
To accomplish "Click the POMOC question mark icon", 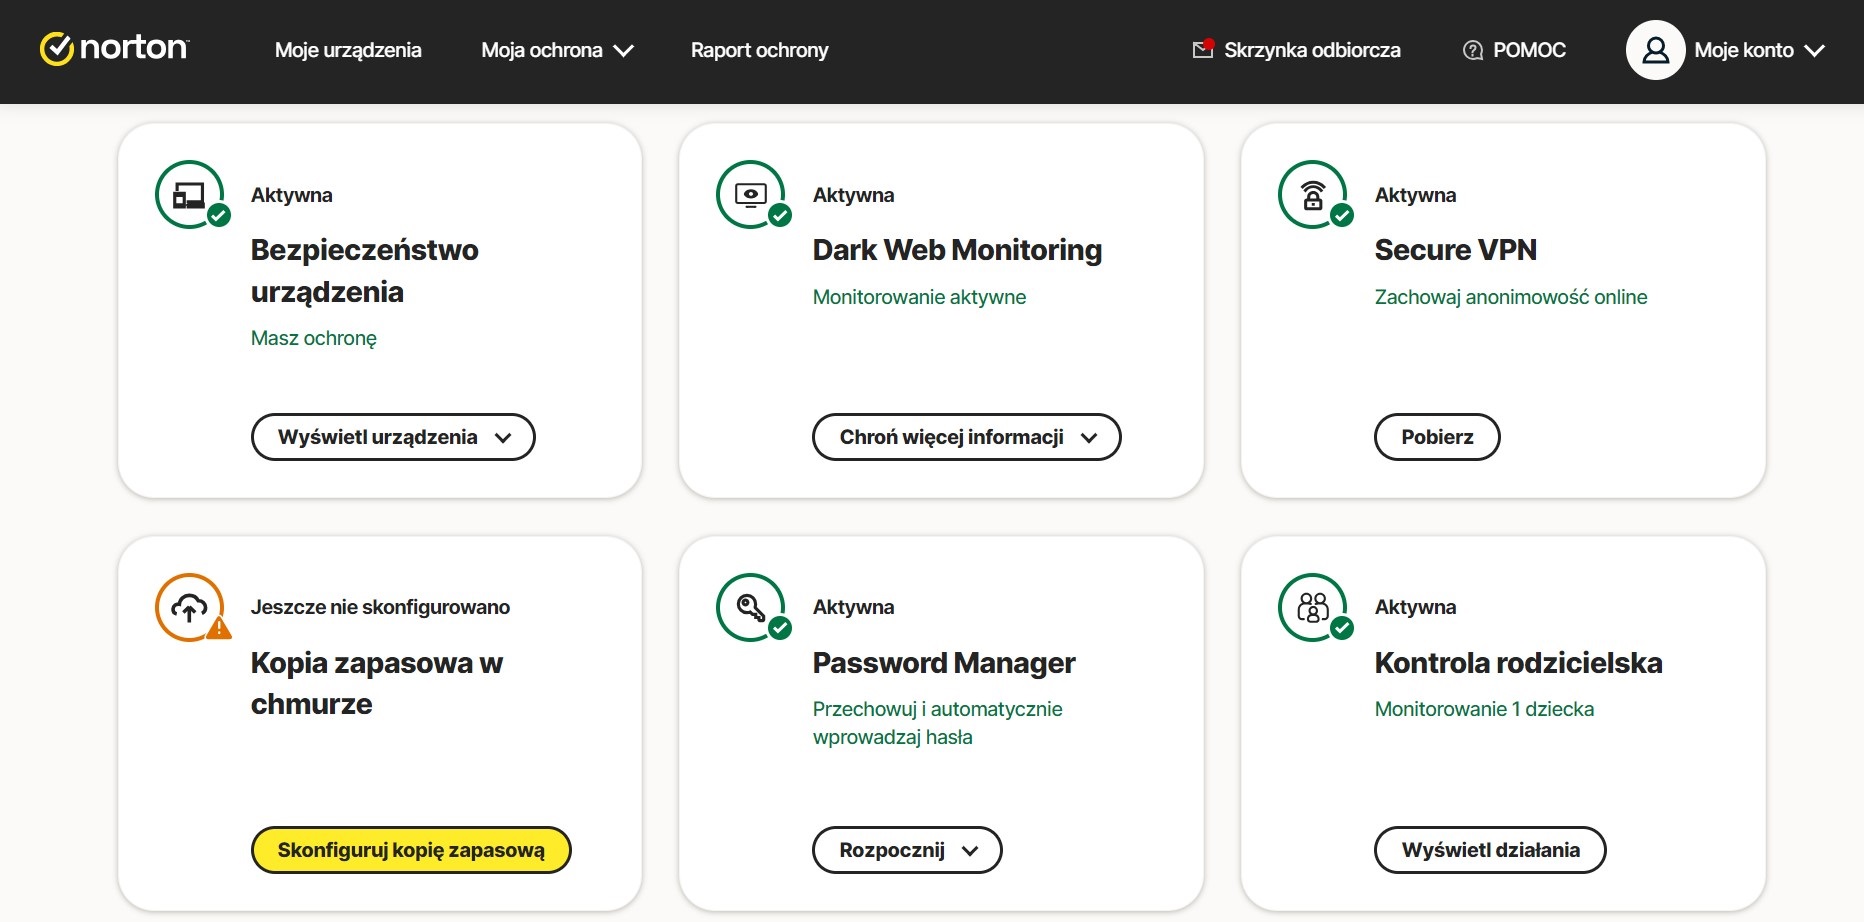I will 1472,50.
